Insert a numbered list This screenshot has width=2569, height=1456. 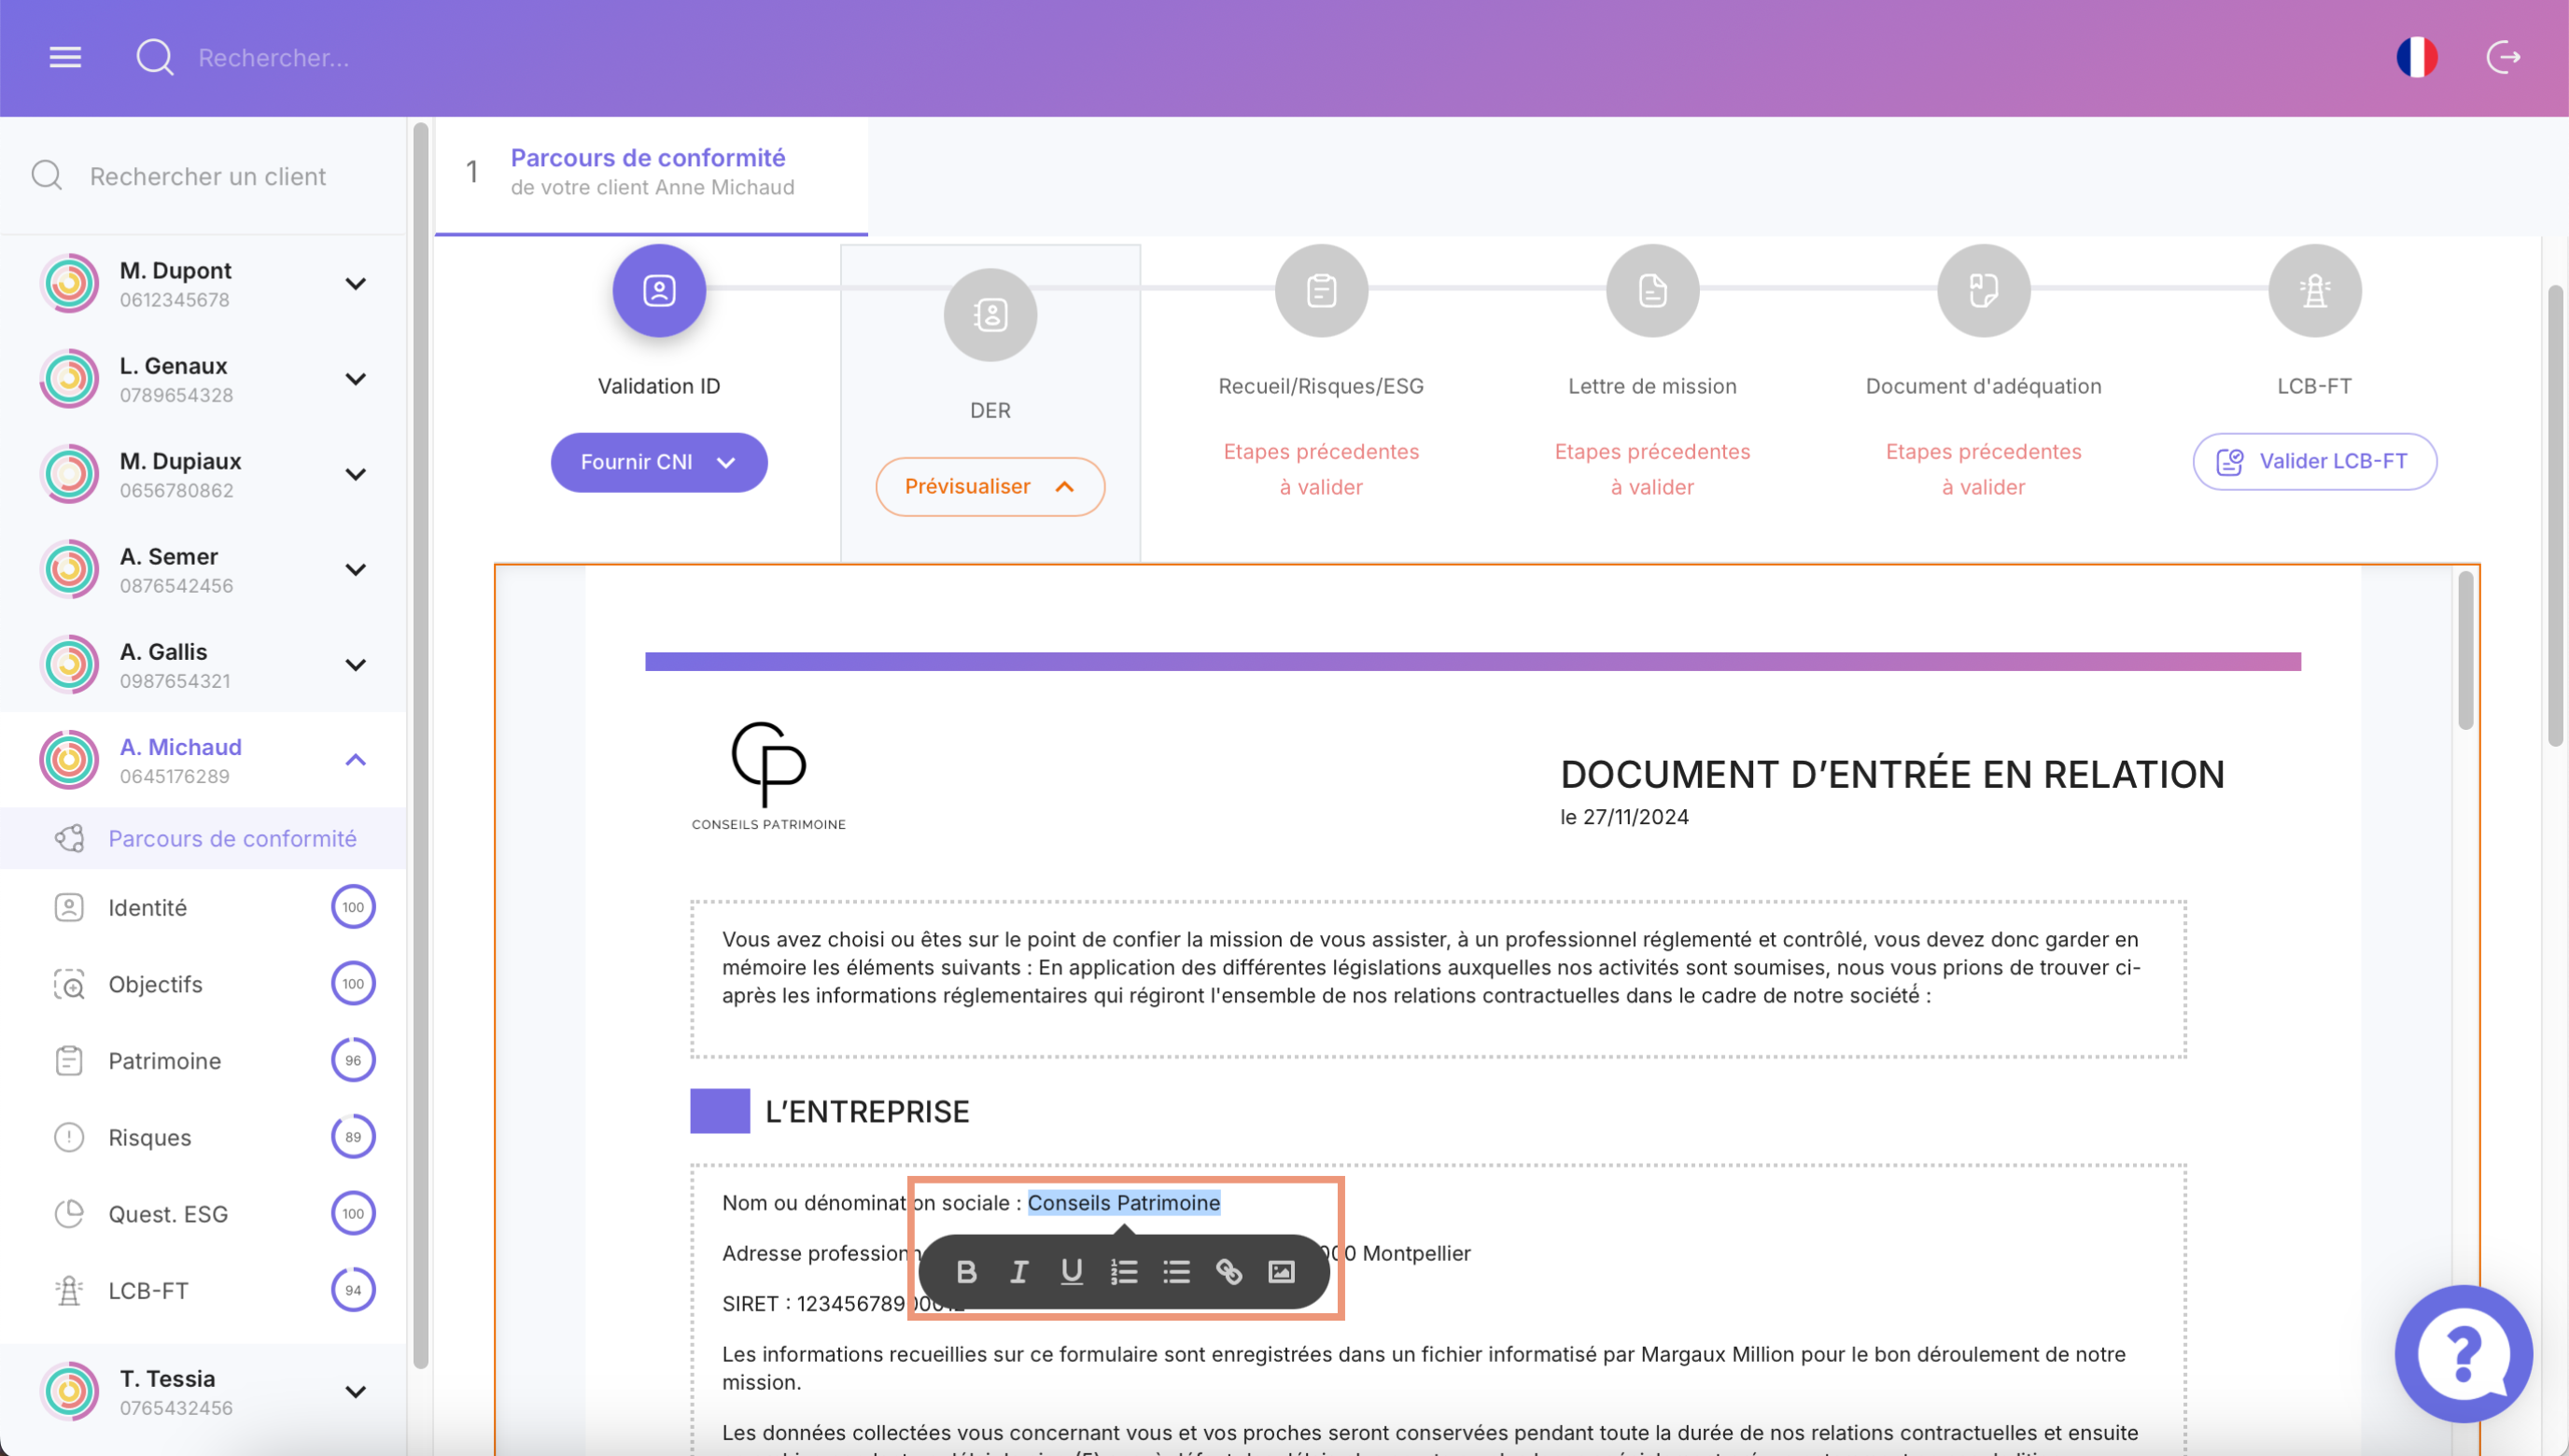1124,1271
